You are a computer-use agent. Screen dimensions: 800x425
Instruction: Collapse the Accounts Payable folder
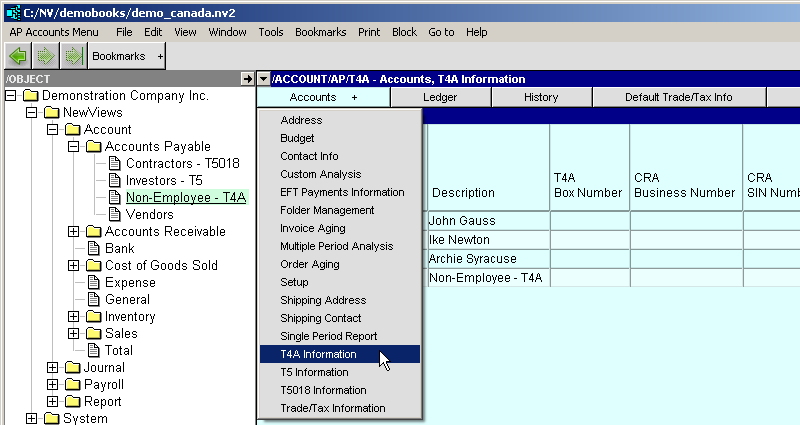(73, 147)
